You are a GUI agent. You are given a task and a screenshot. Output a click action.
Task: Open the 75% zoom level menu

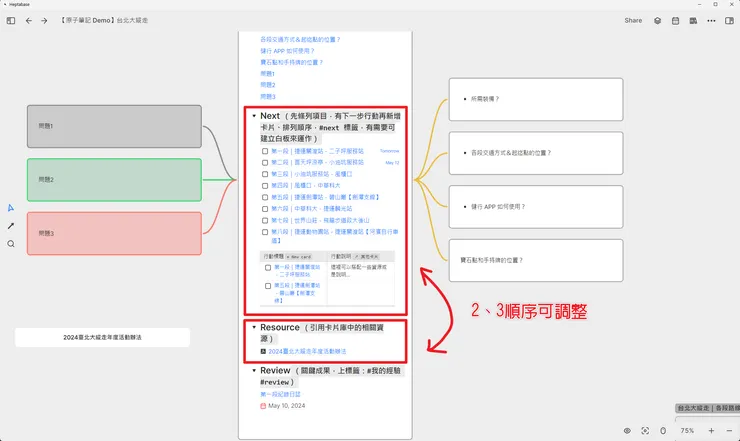coord(687,431)
